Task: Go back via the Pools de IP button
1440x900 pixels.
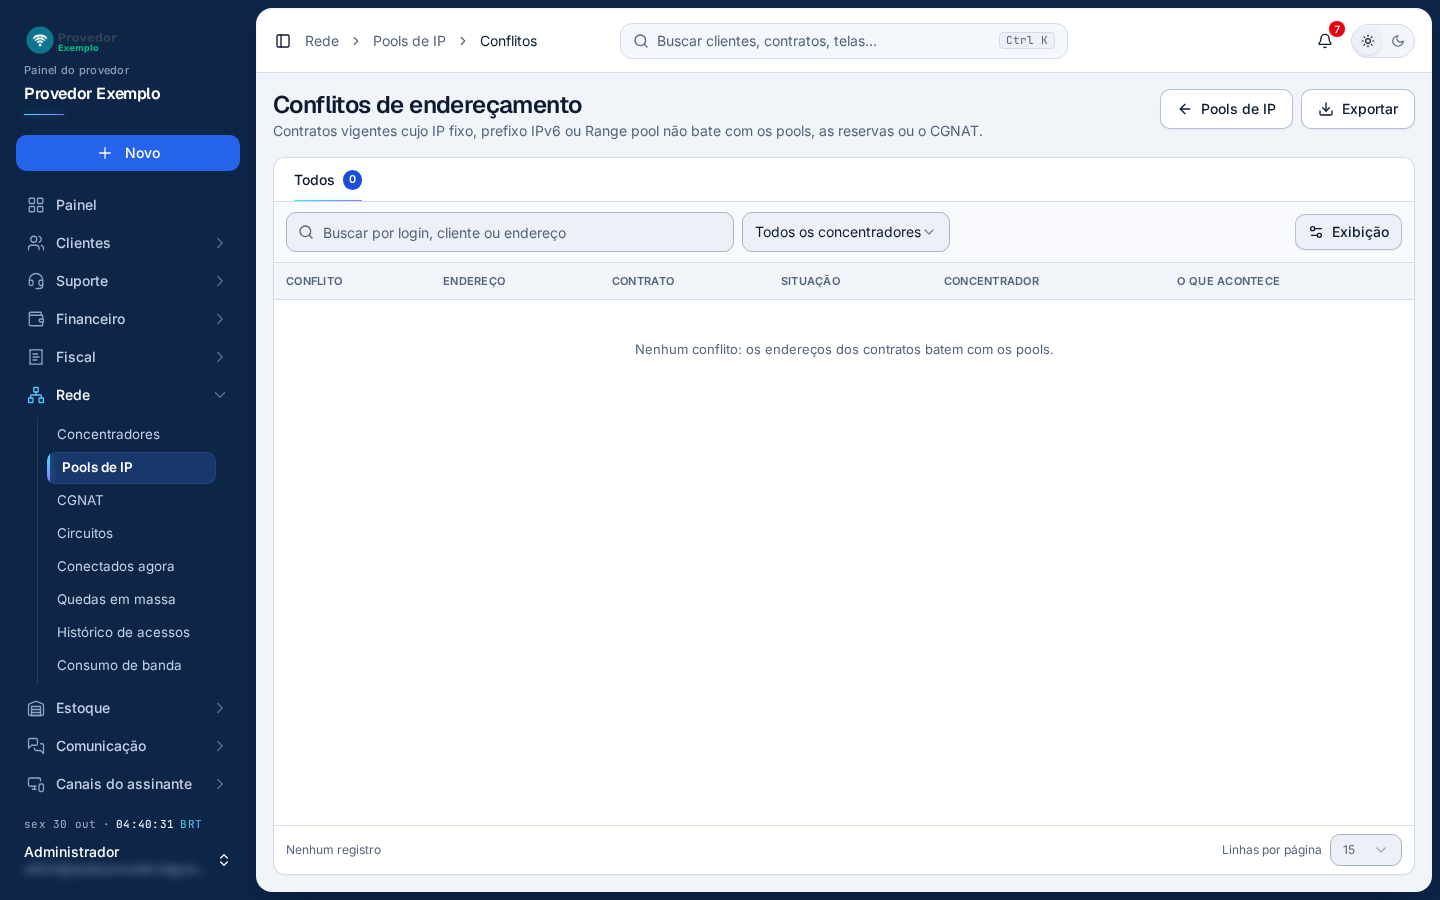Action: click(x=1226, y=109)
